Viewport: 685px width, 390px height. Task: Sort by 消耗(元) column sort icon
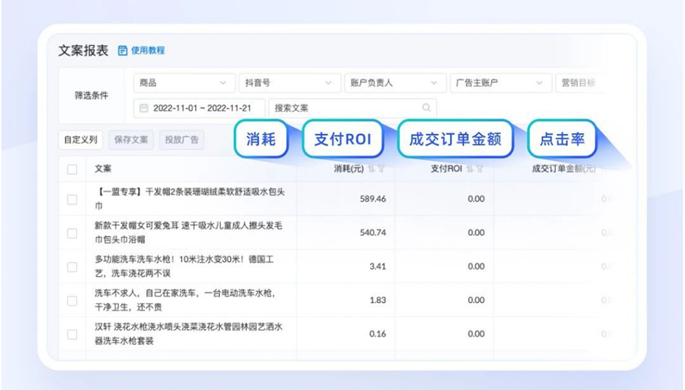371,169
